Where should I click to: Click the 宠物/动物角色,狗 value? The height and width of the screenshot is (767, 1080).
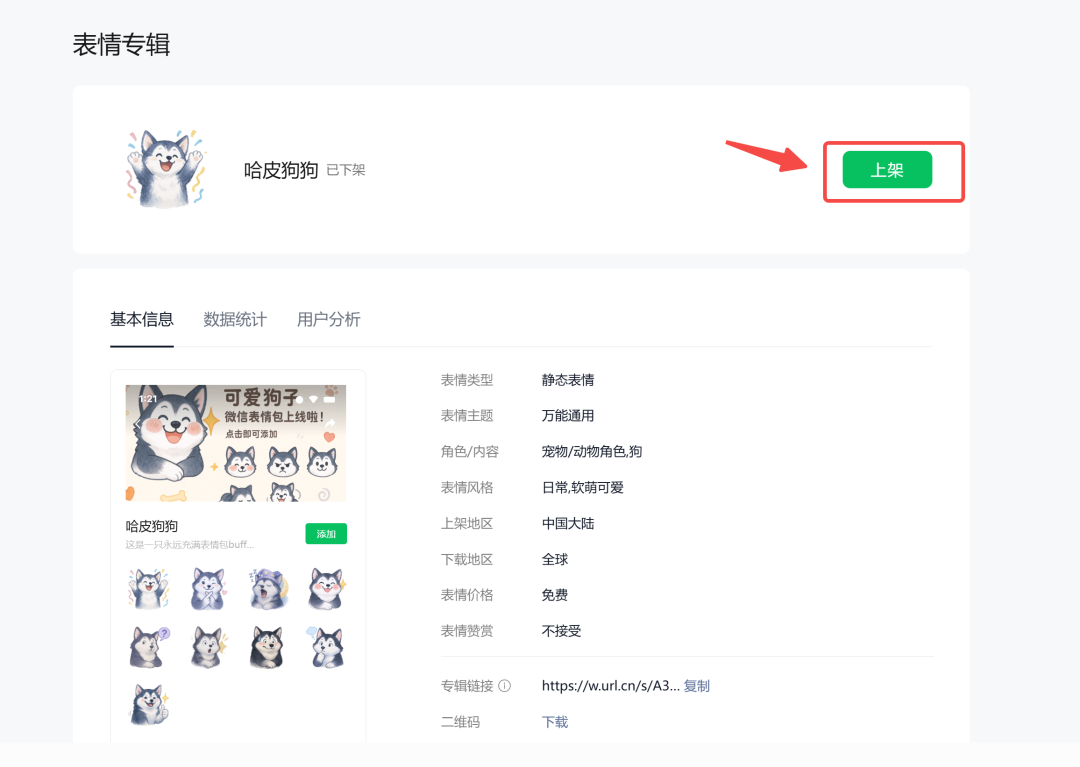592,452
